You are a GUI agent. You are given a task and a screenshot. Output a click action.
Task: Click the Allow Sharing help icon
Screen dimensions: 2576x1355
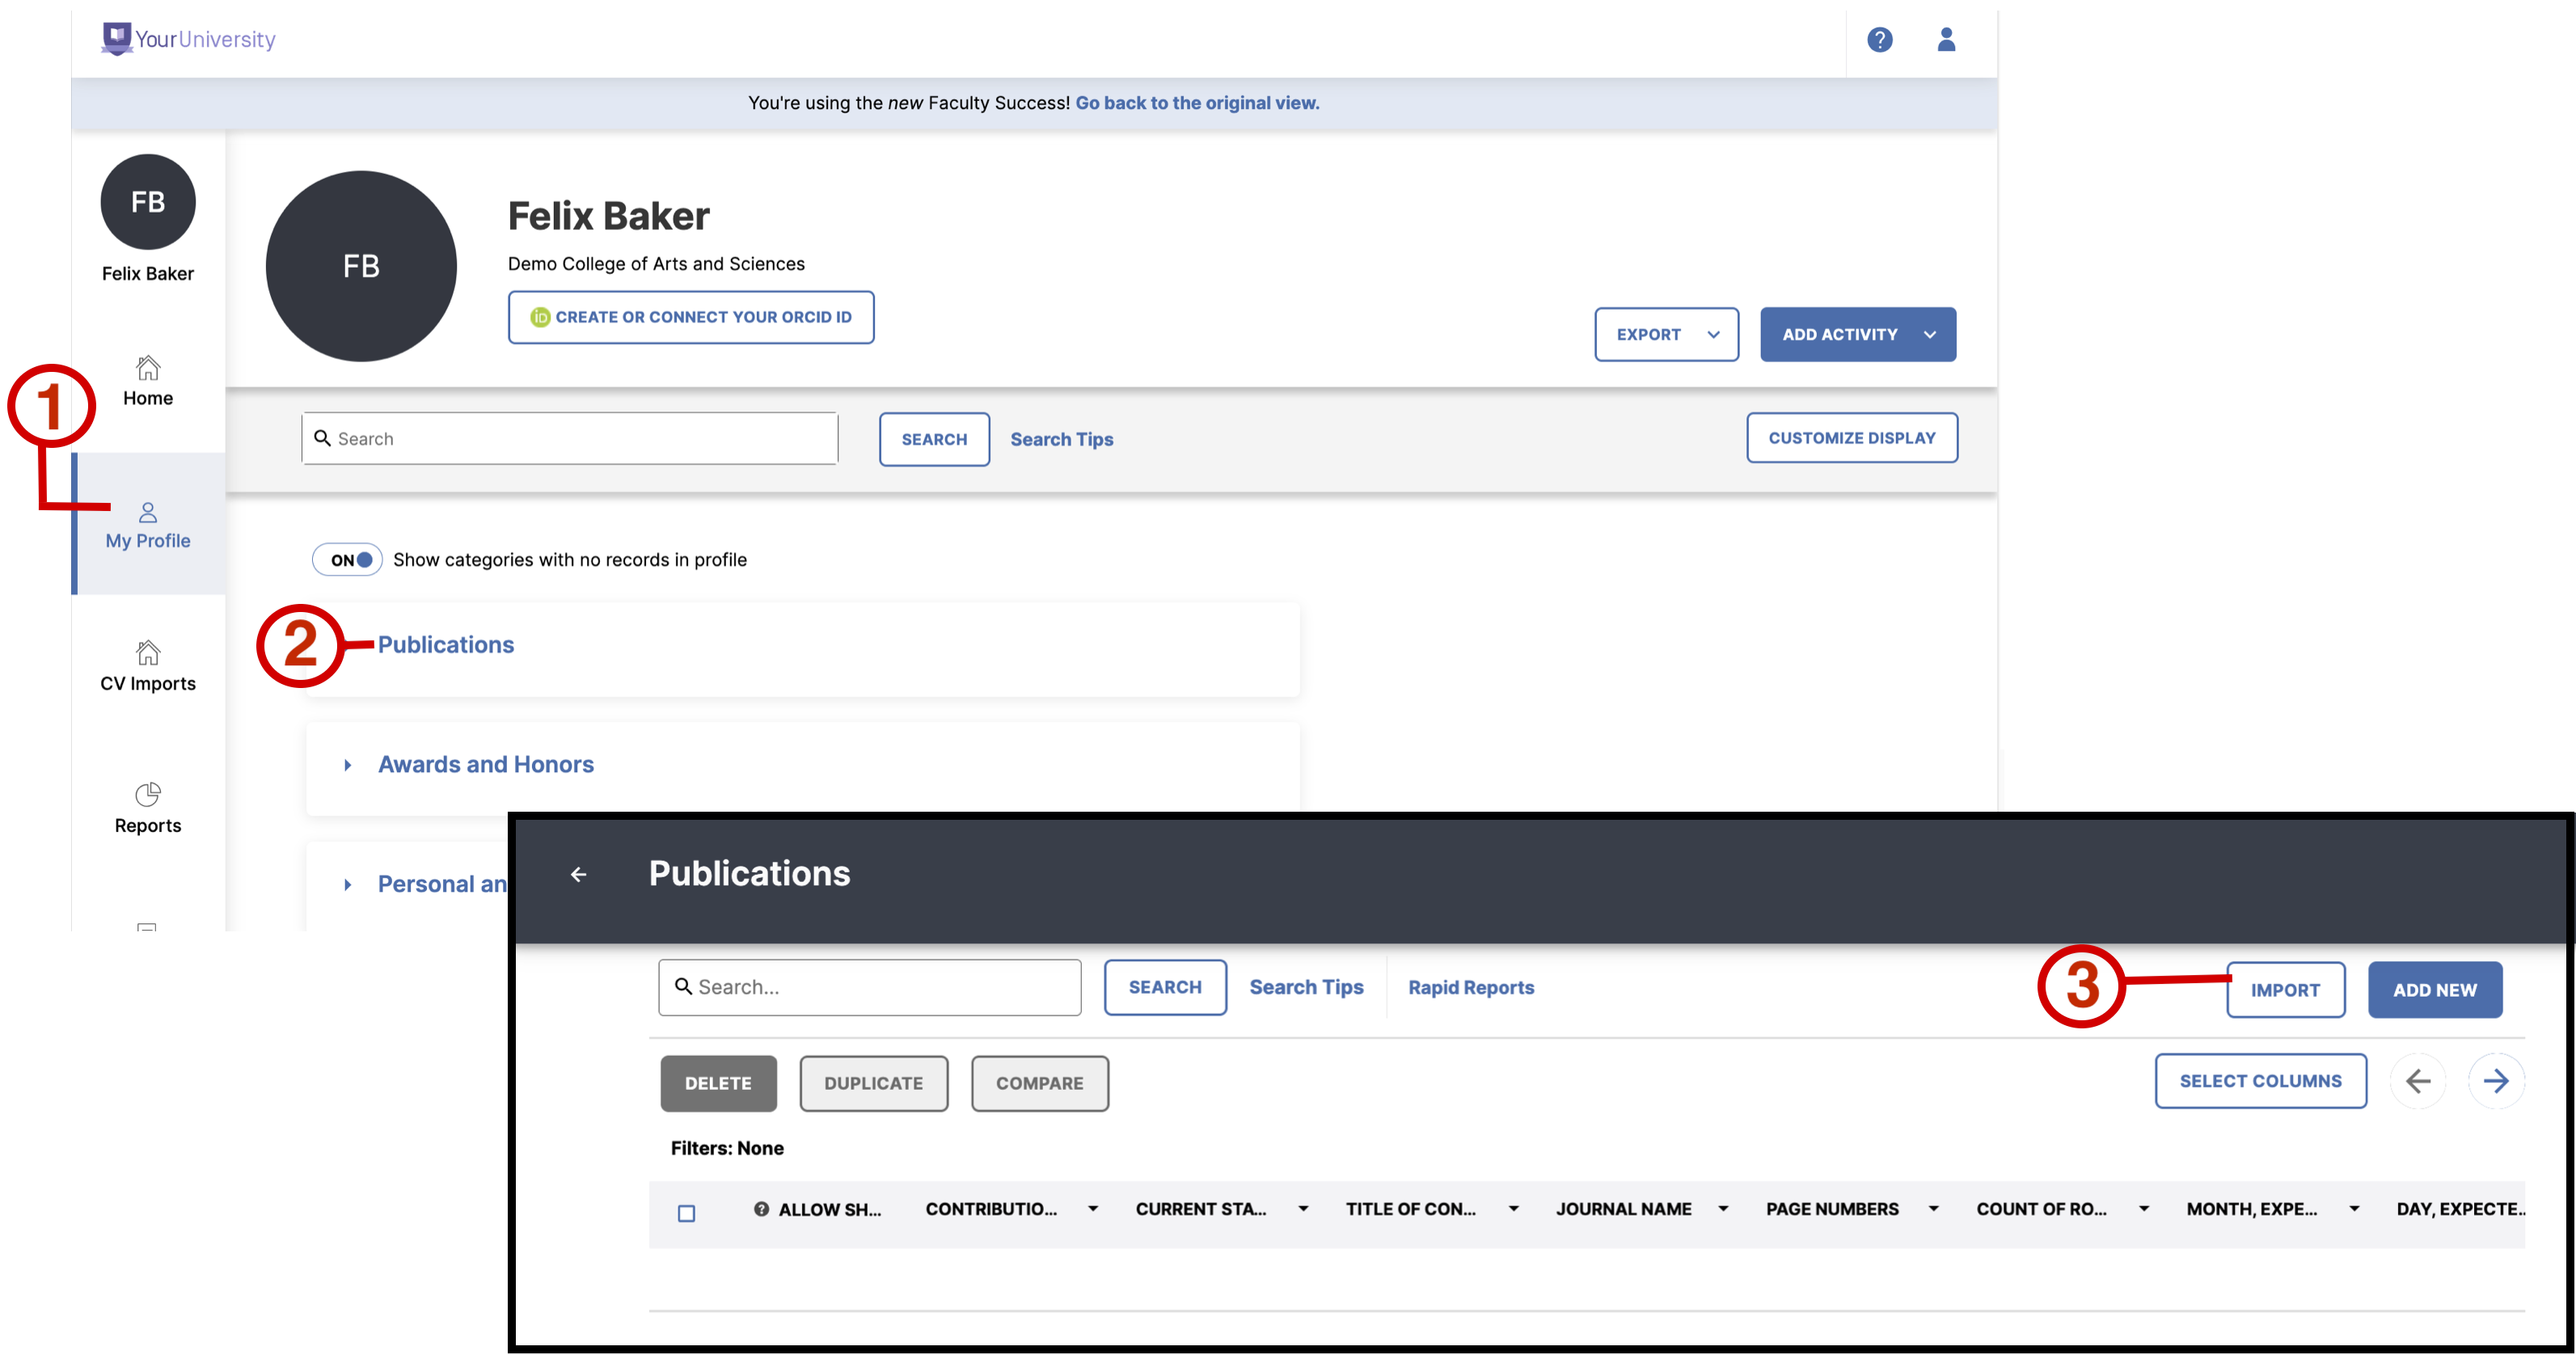coord(761,1209)
